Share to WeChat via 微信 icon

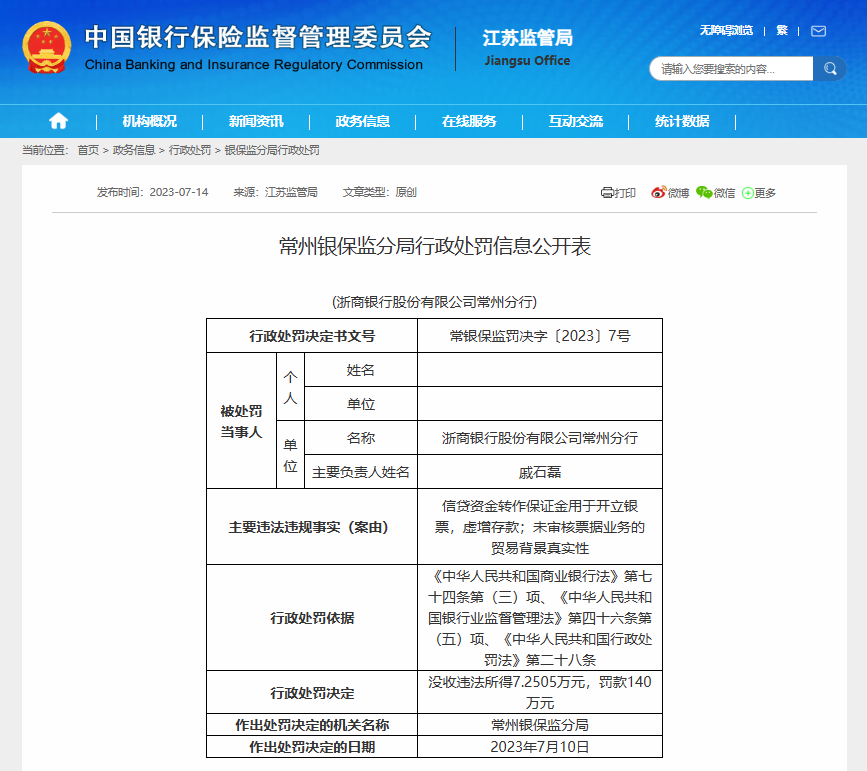point(715,193)
